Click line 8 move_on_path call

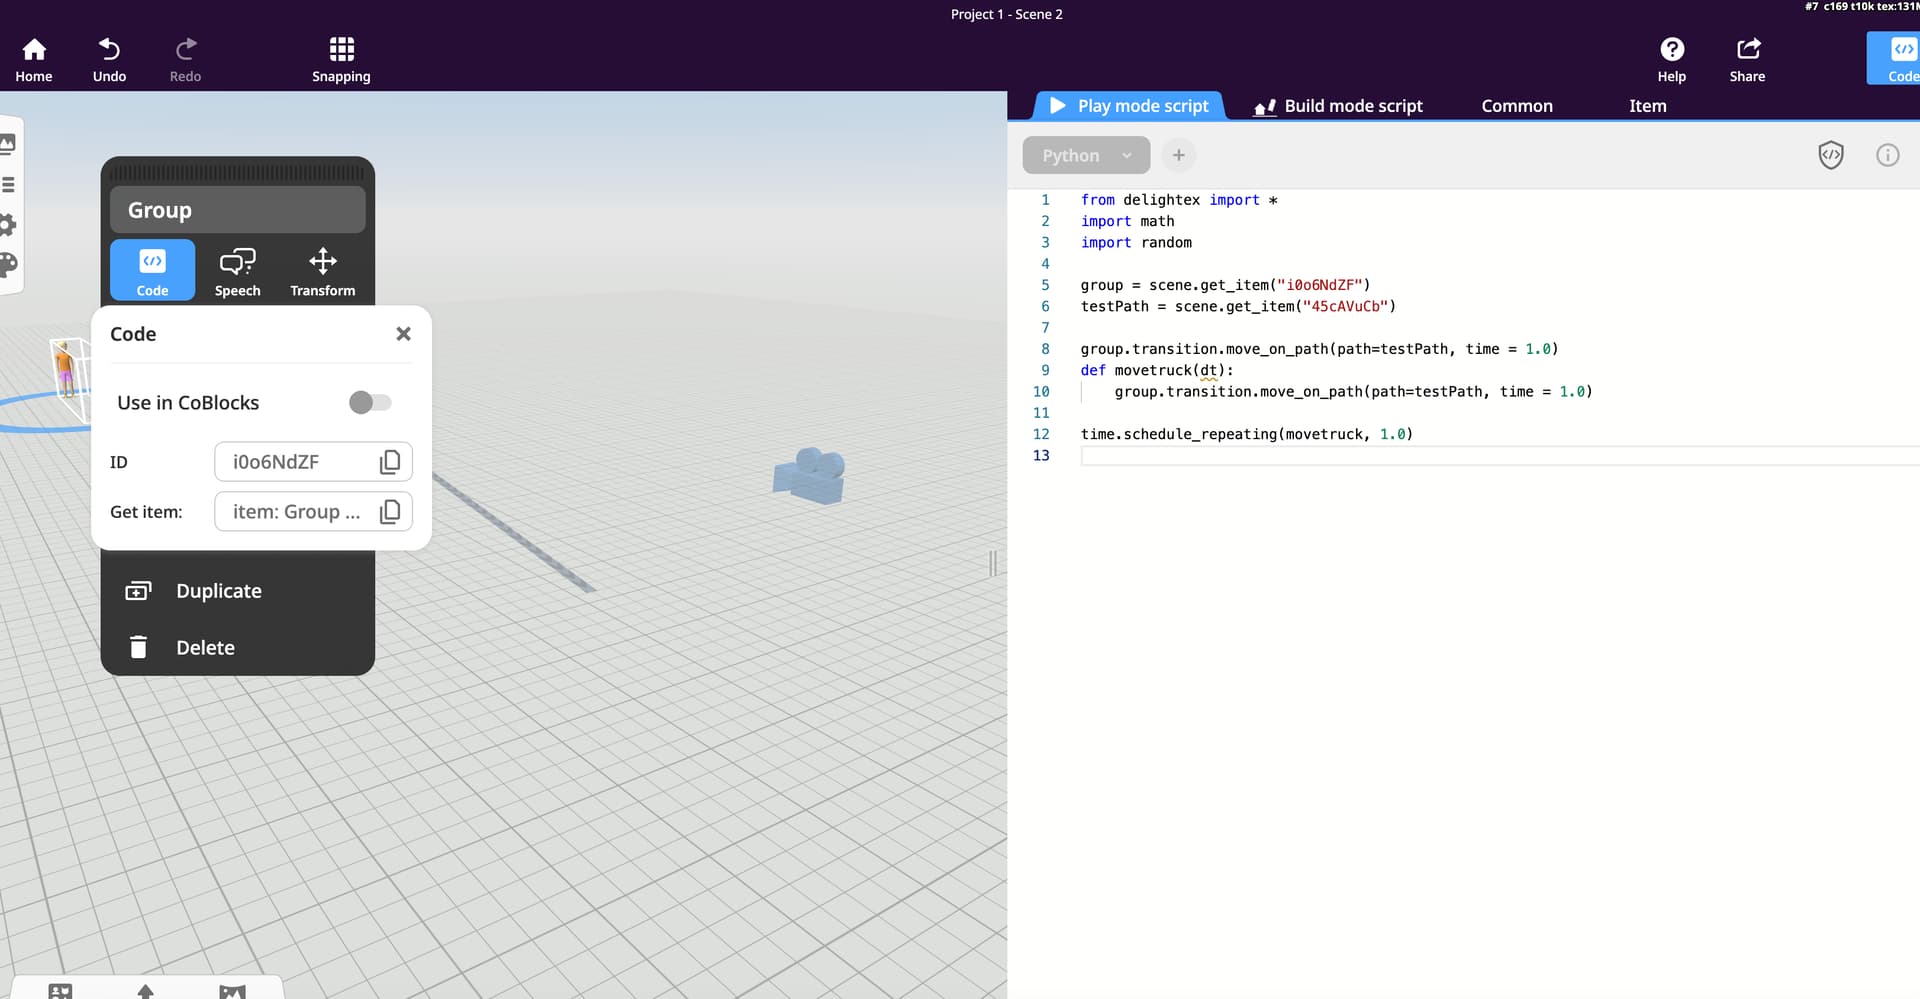pos(1319,349)
